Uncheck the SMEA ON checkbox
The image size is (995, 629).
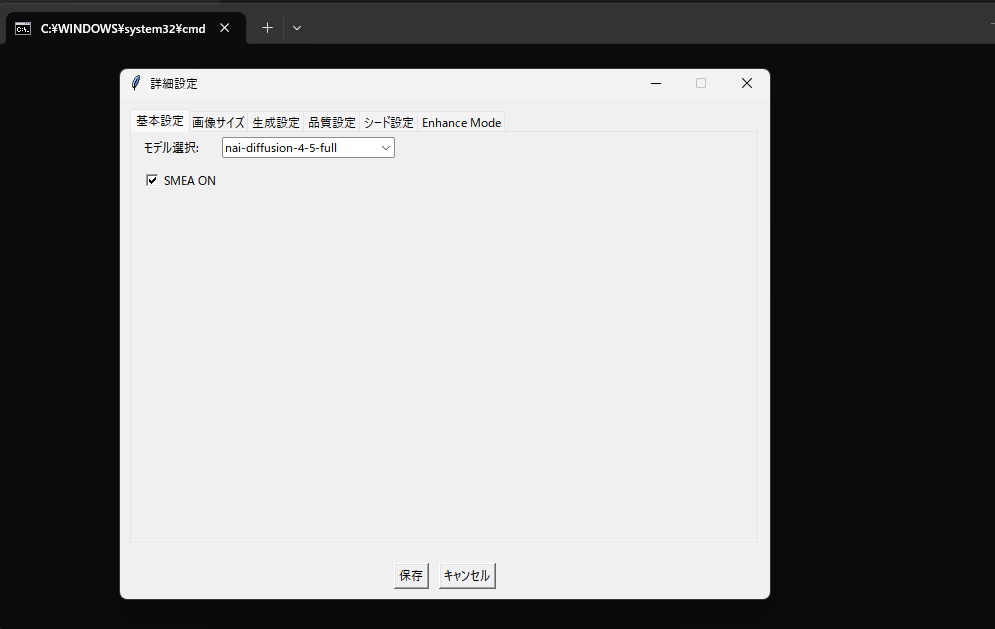coord(152,180)
